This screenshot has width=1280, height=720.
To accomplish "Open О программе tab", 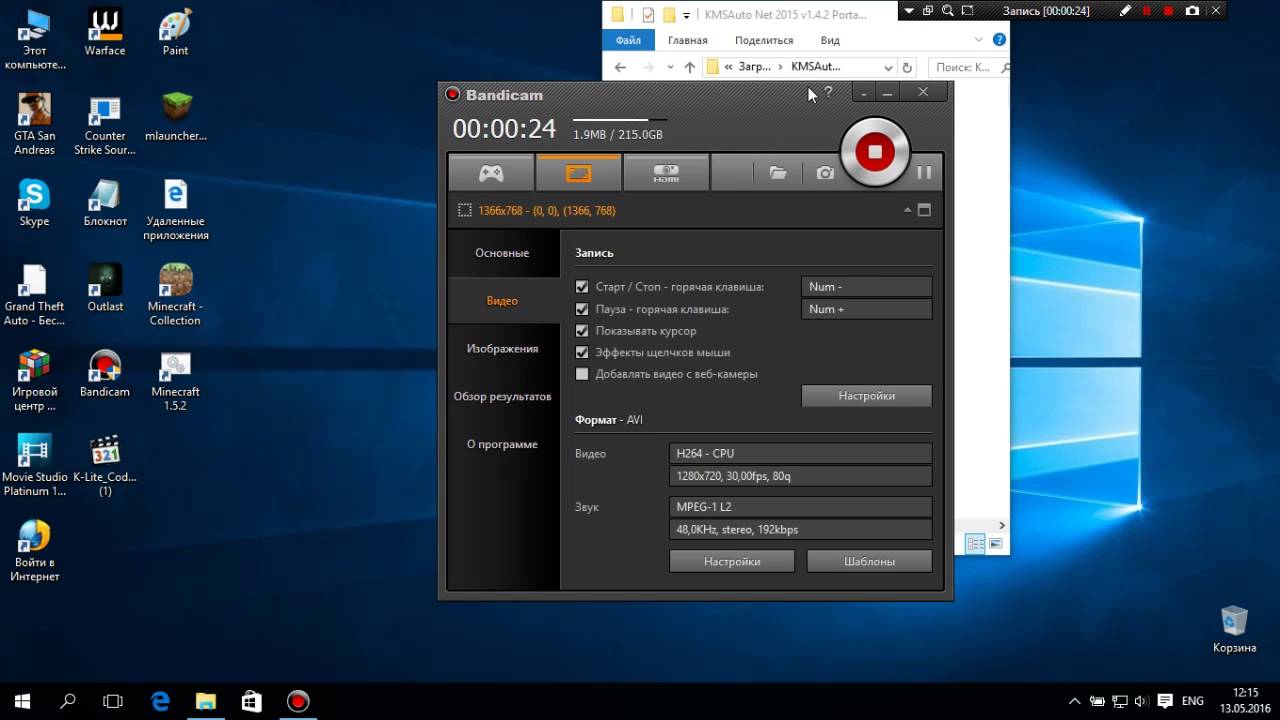I will [x=502, y=445].
